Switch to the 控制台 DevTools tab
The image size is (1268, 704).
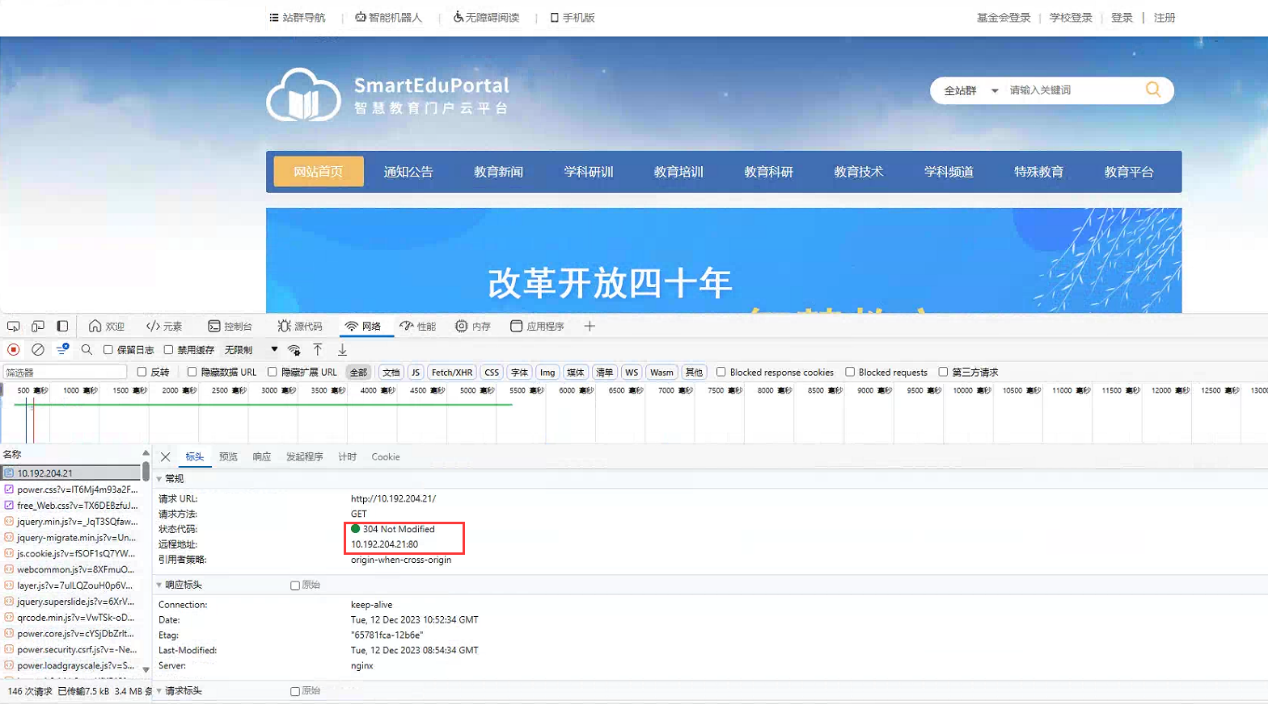pos(229,326)
